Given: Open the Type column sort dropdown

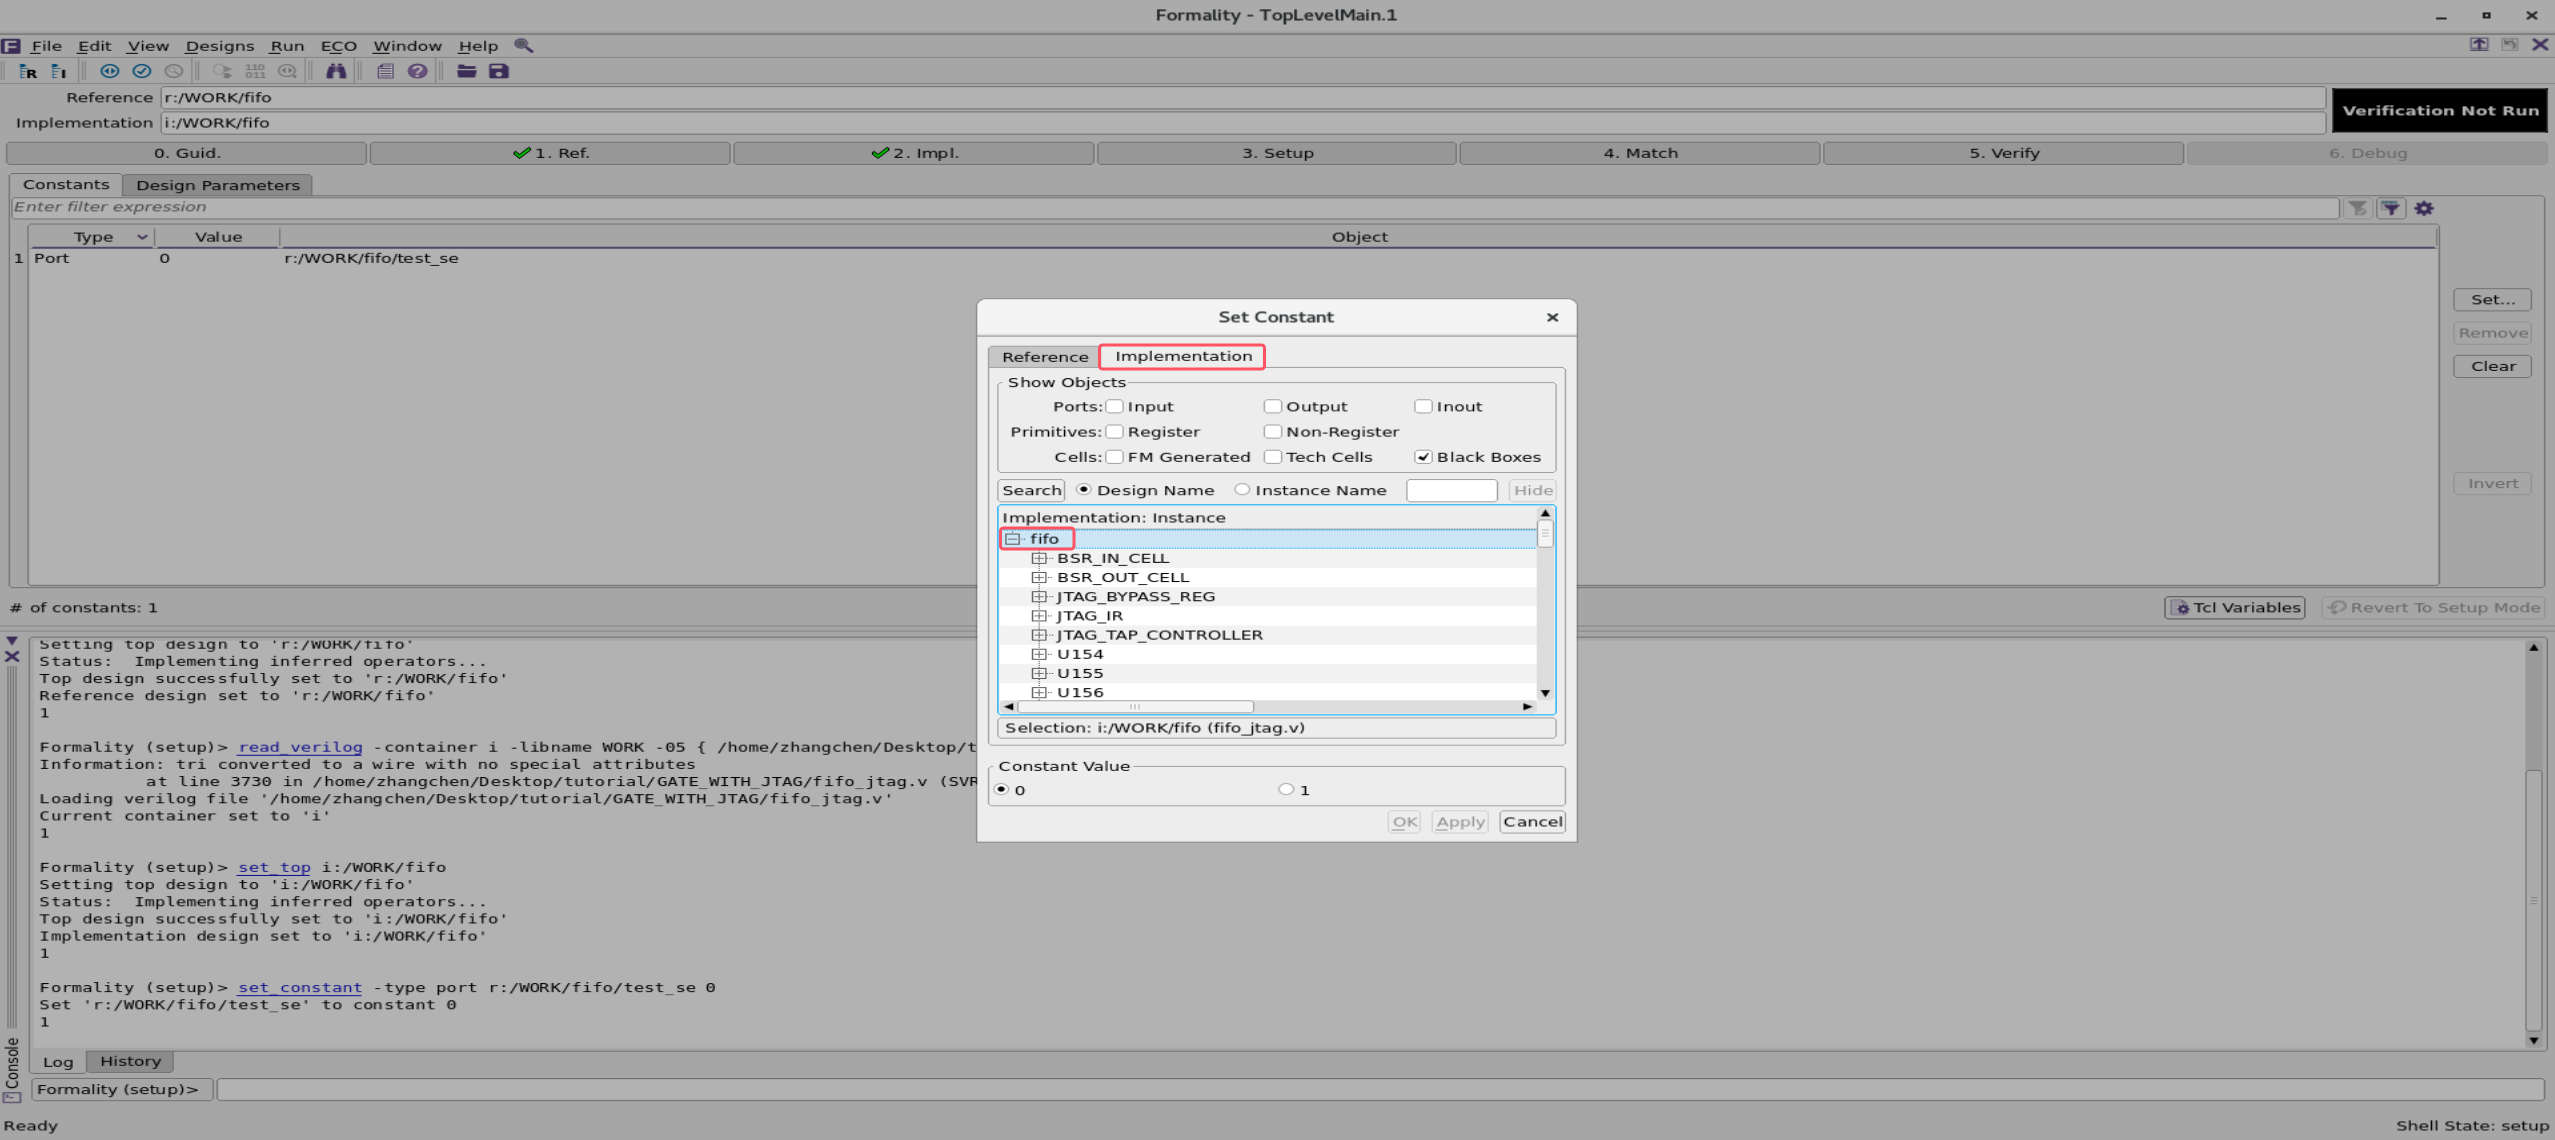Looking at the screenshot, I should 141,236.
